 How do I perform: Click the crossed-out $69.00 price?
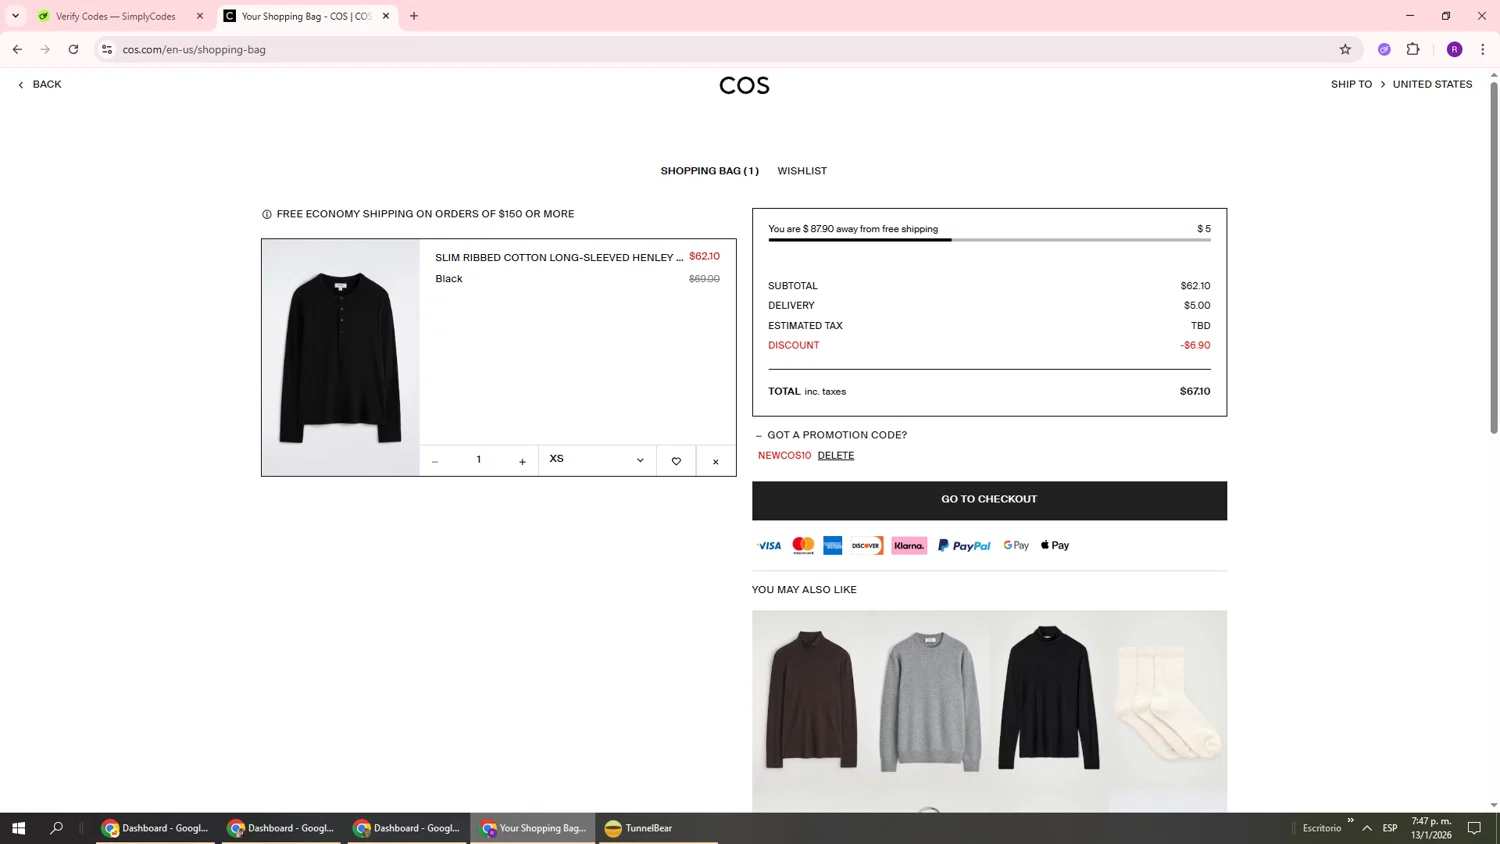tap(704, 279)
